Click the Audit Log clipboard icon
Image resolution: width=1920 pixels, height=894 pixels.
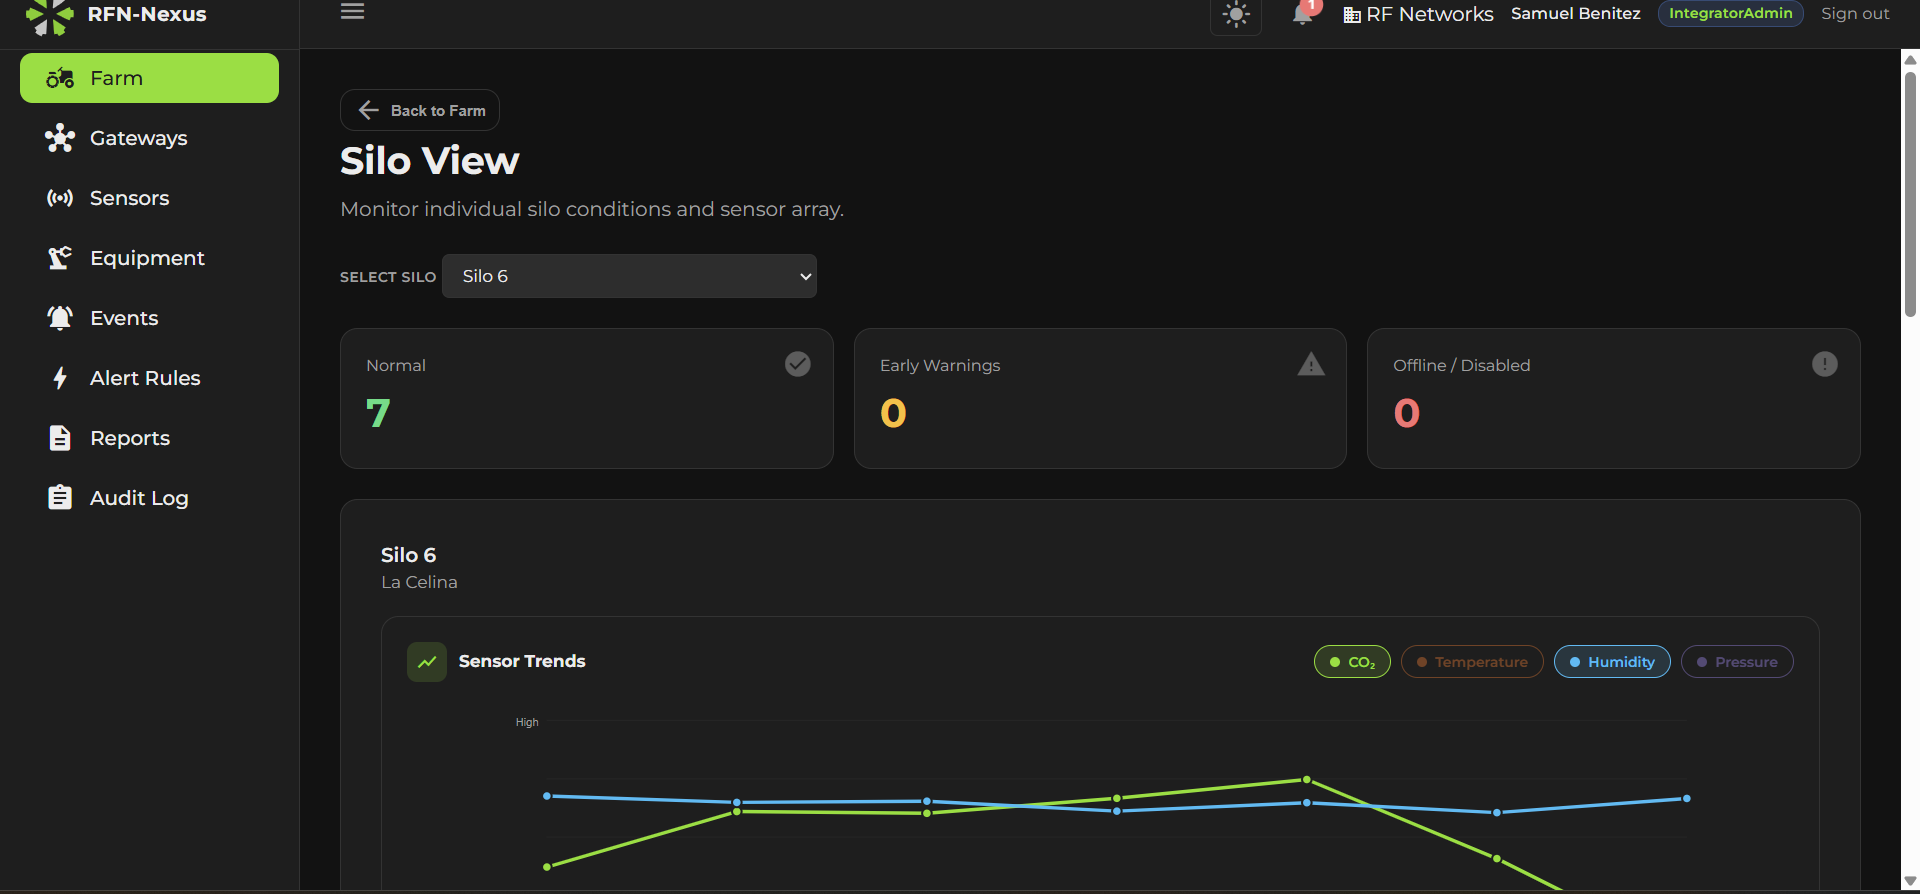[x=60, y=497]
